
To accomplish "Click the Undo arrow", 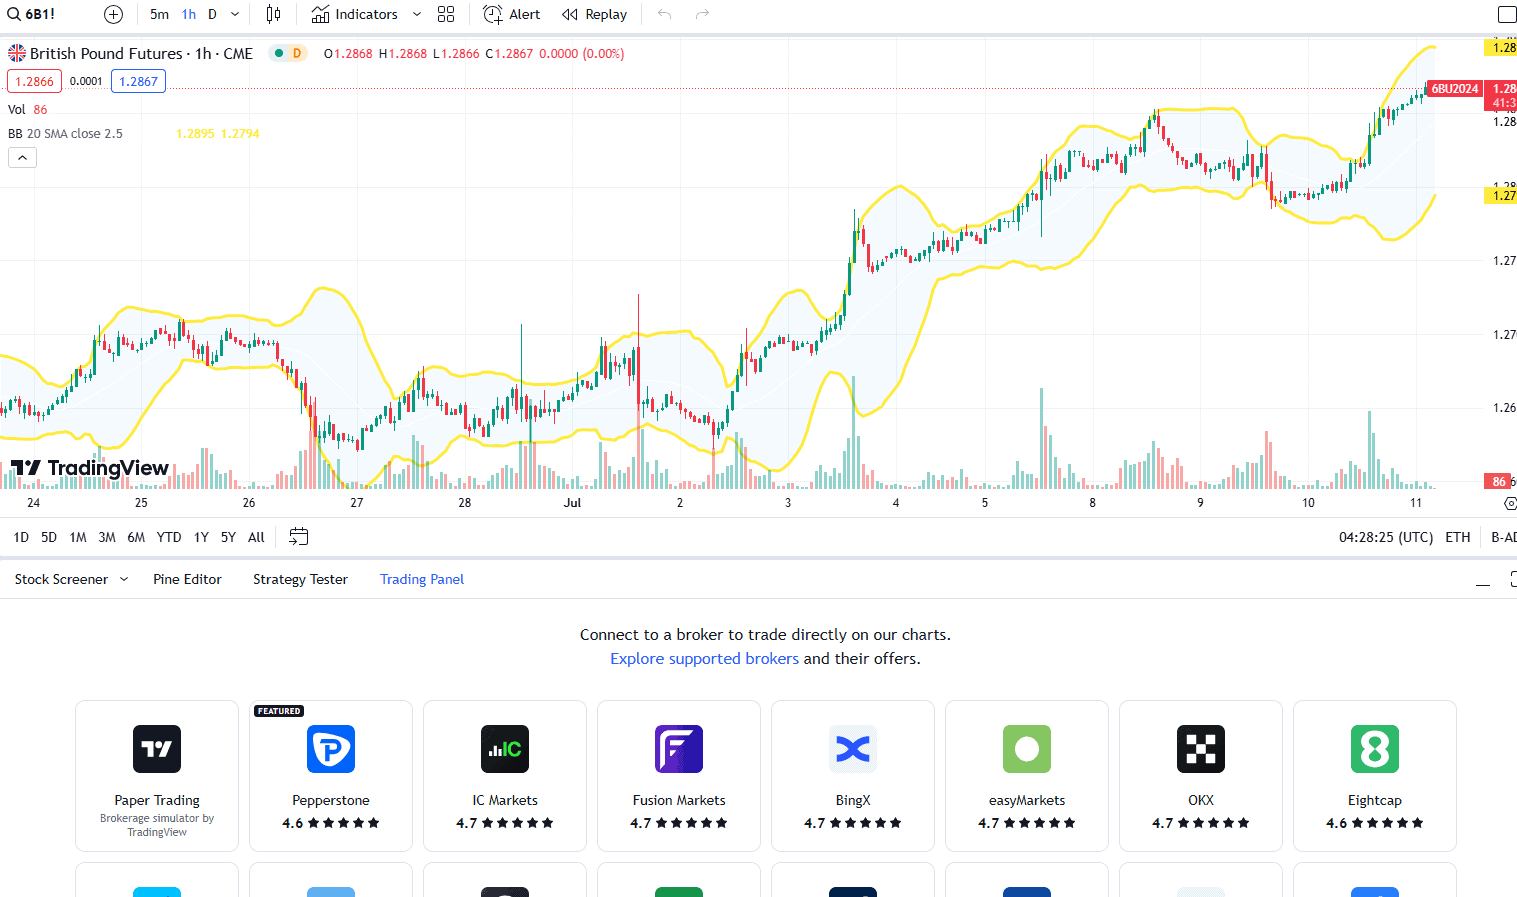I will [x=664, y=14].
